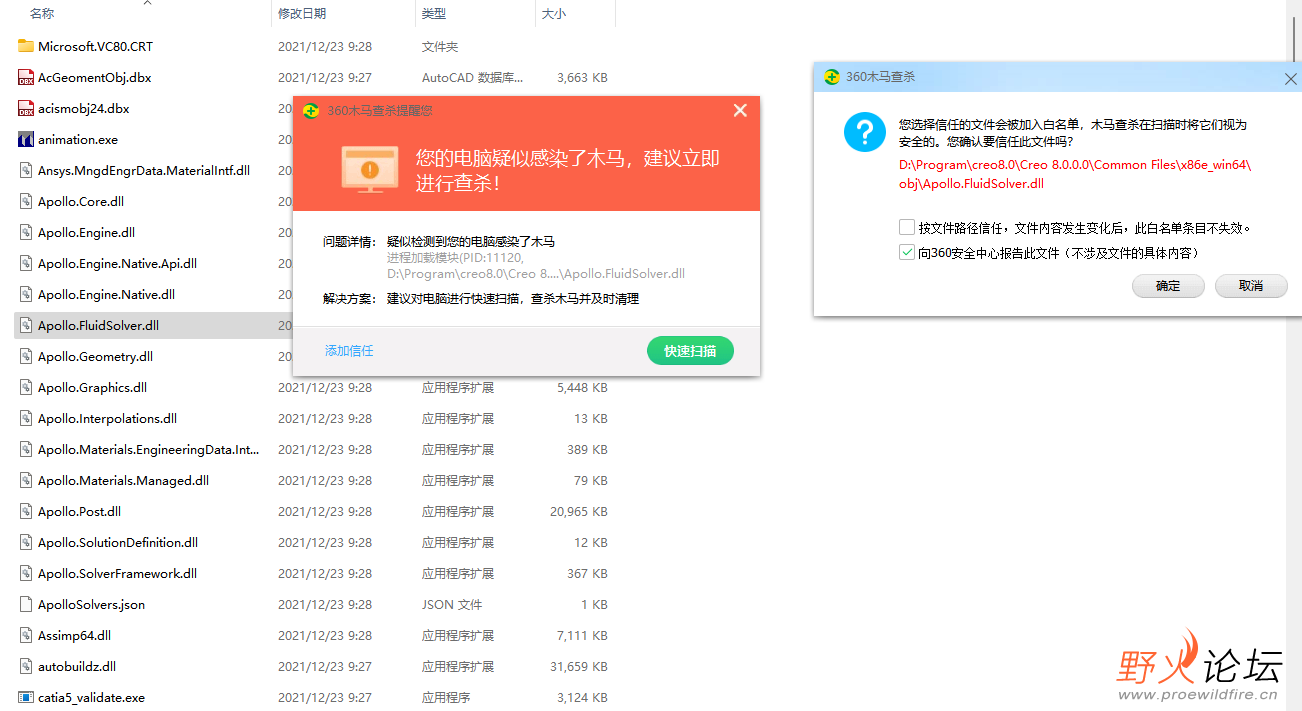Click 确定 to confirm trusting file
Image resolution: width=1302 pixels, height=711 pixels.
[1168, 286]
